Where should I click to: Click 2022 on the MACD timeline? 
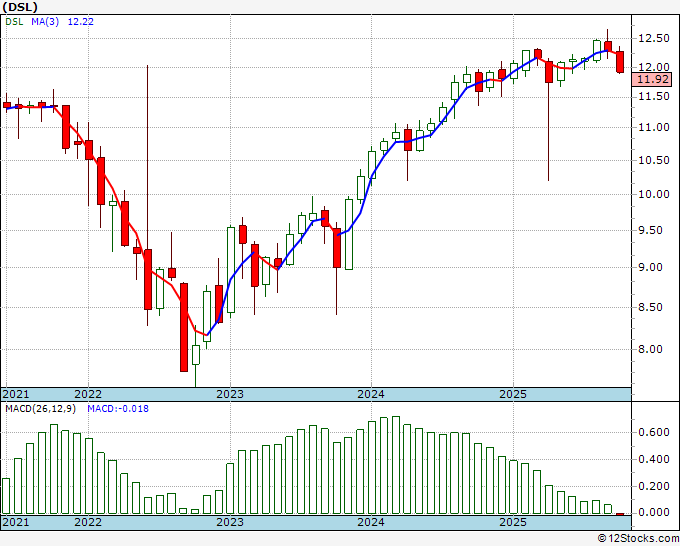[88, 522]
